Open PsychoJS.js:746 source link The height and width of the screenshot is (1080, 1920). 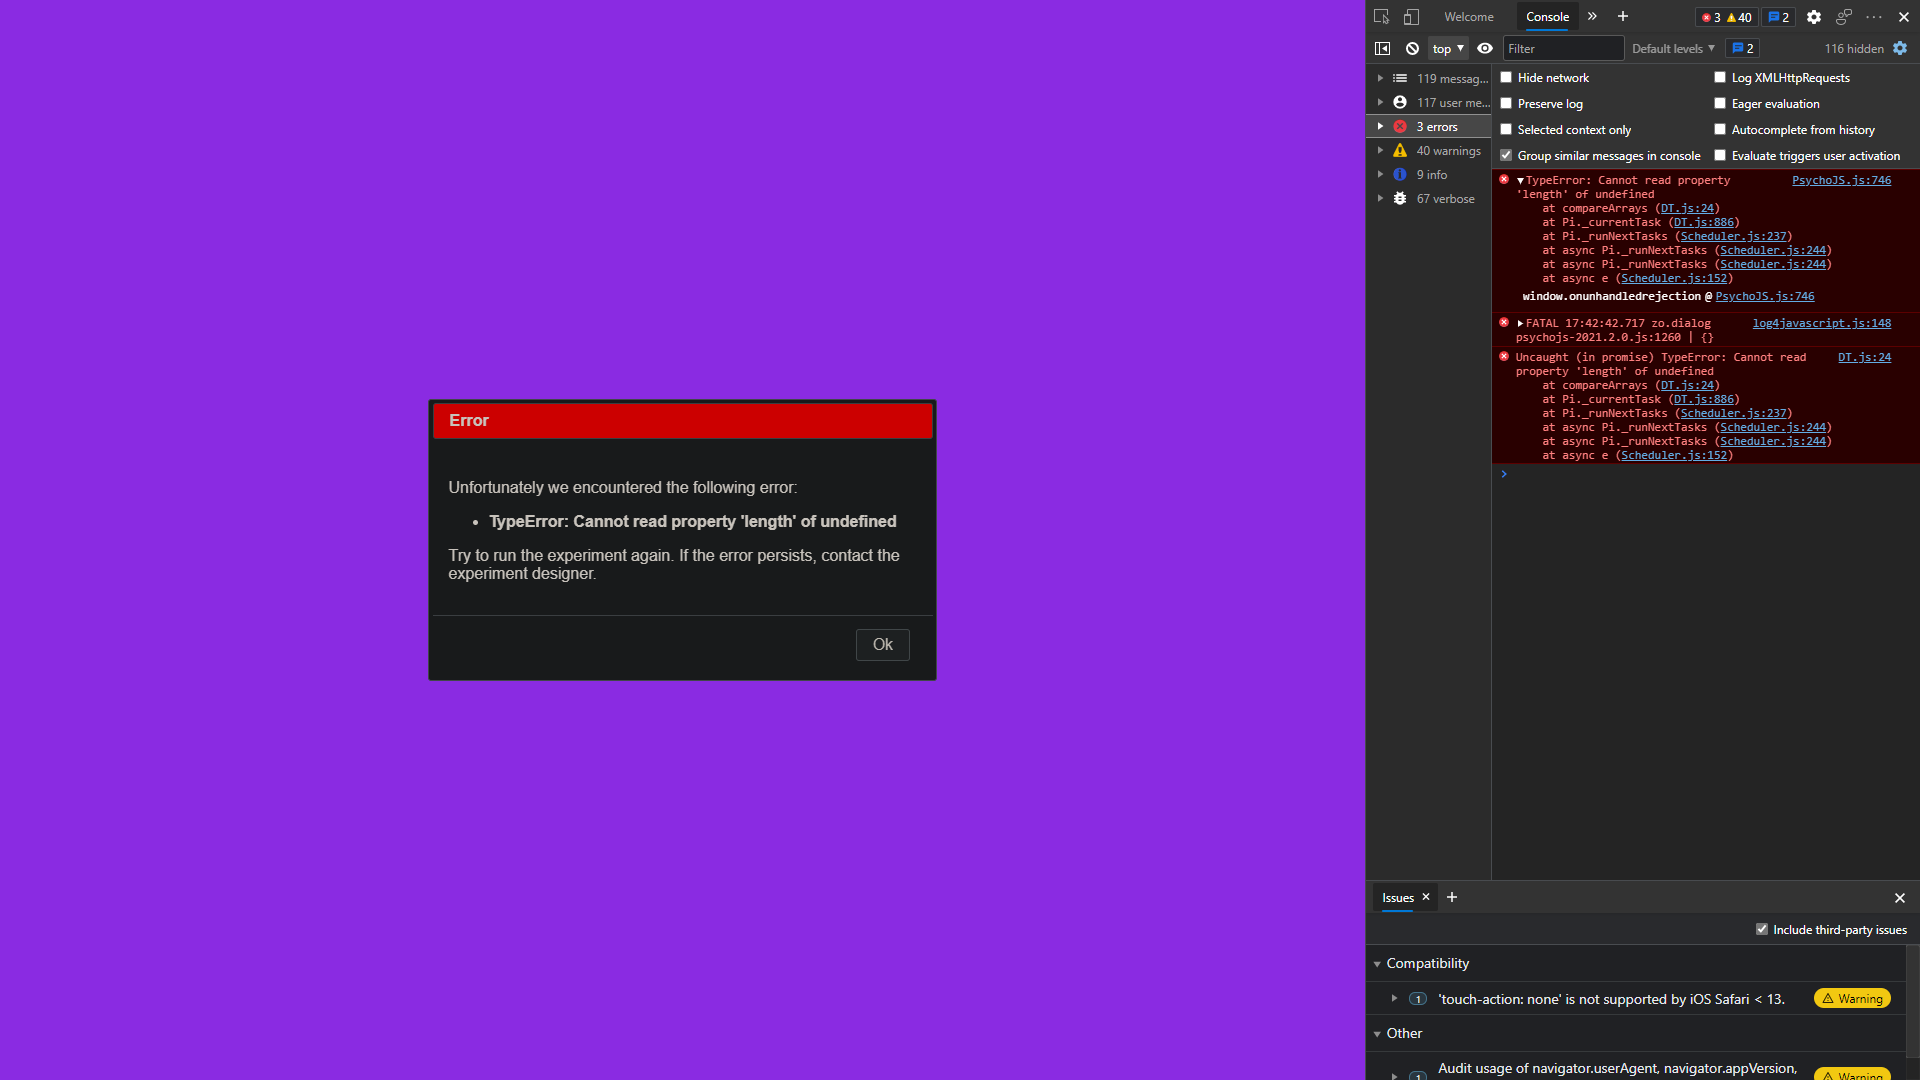[x=1841, y=180]
